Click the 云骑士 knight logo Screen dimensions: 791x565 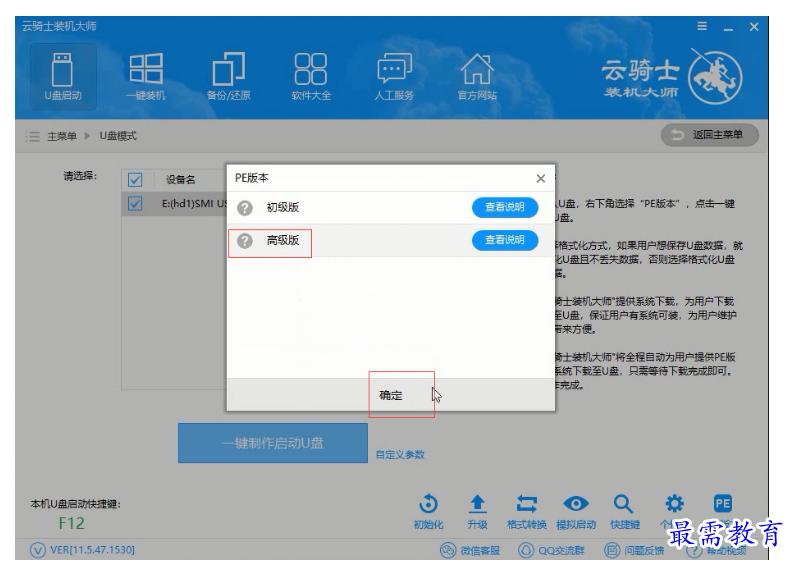(715, 77)
